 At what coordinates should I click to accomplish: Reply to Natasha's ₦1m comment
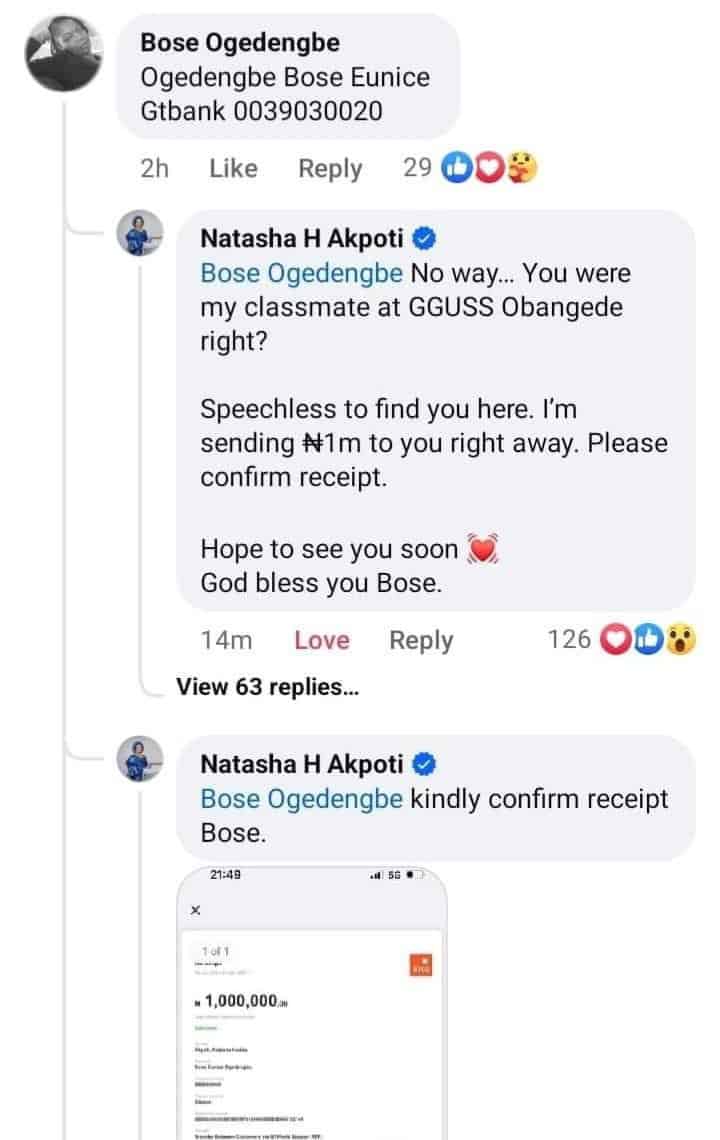pos(421,640)
